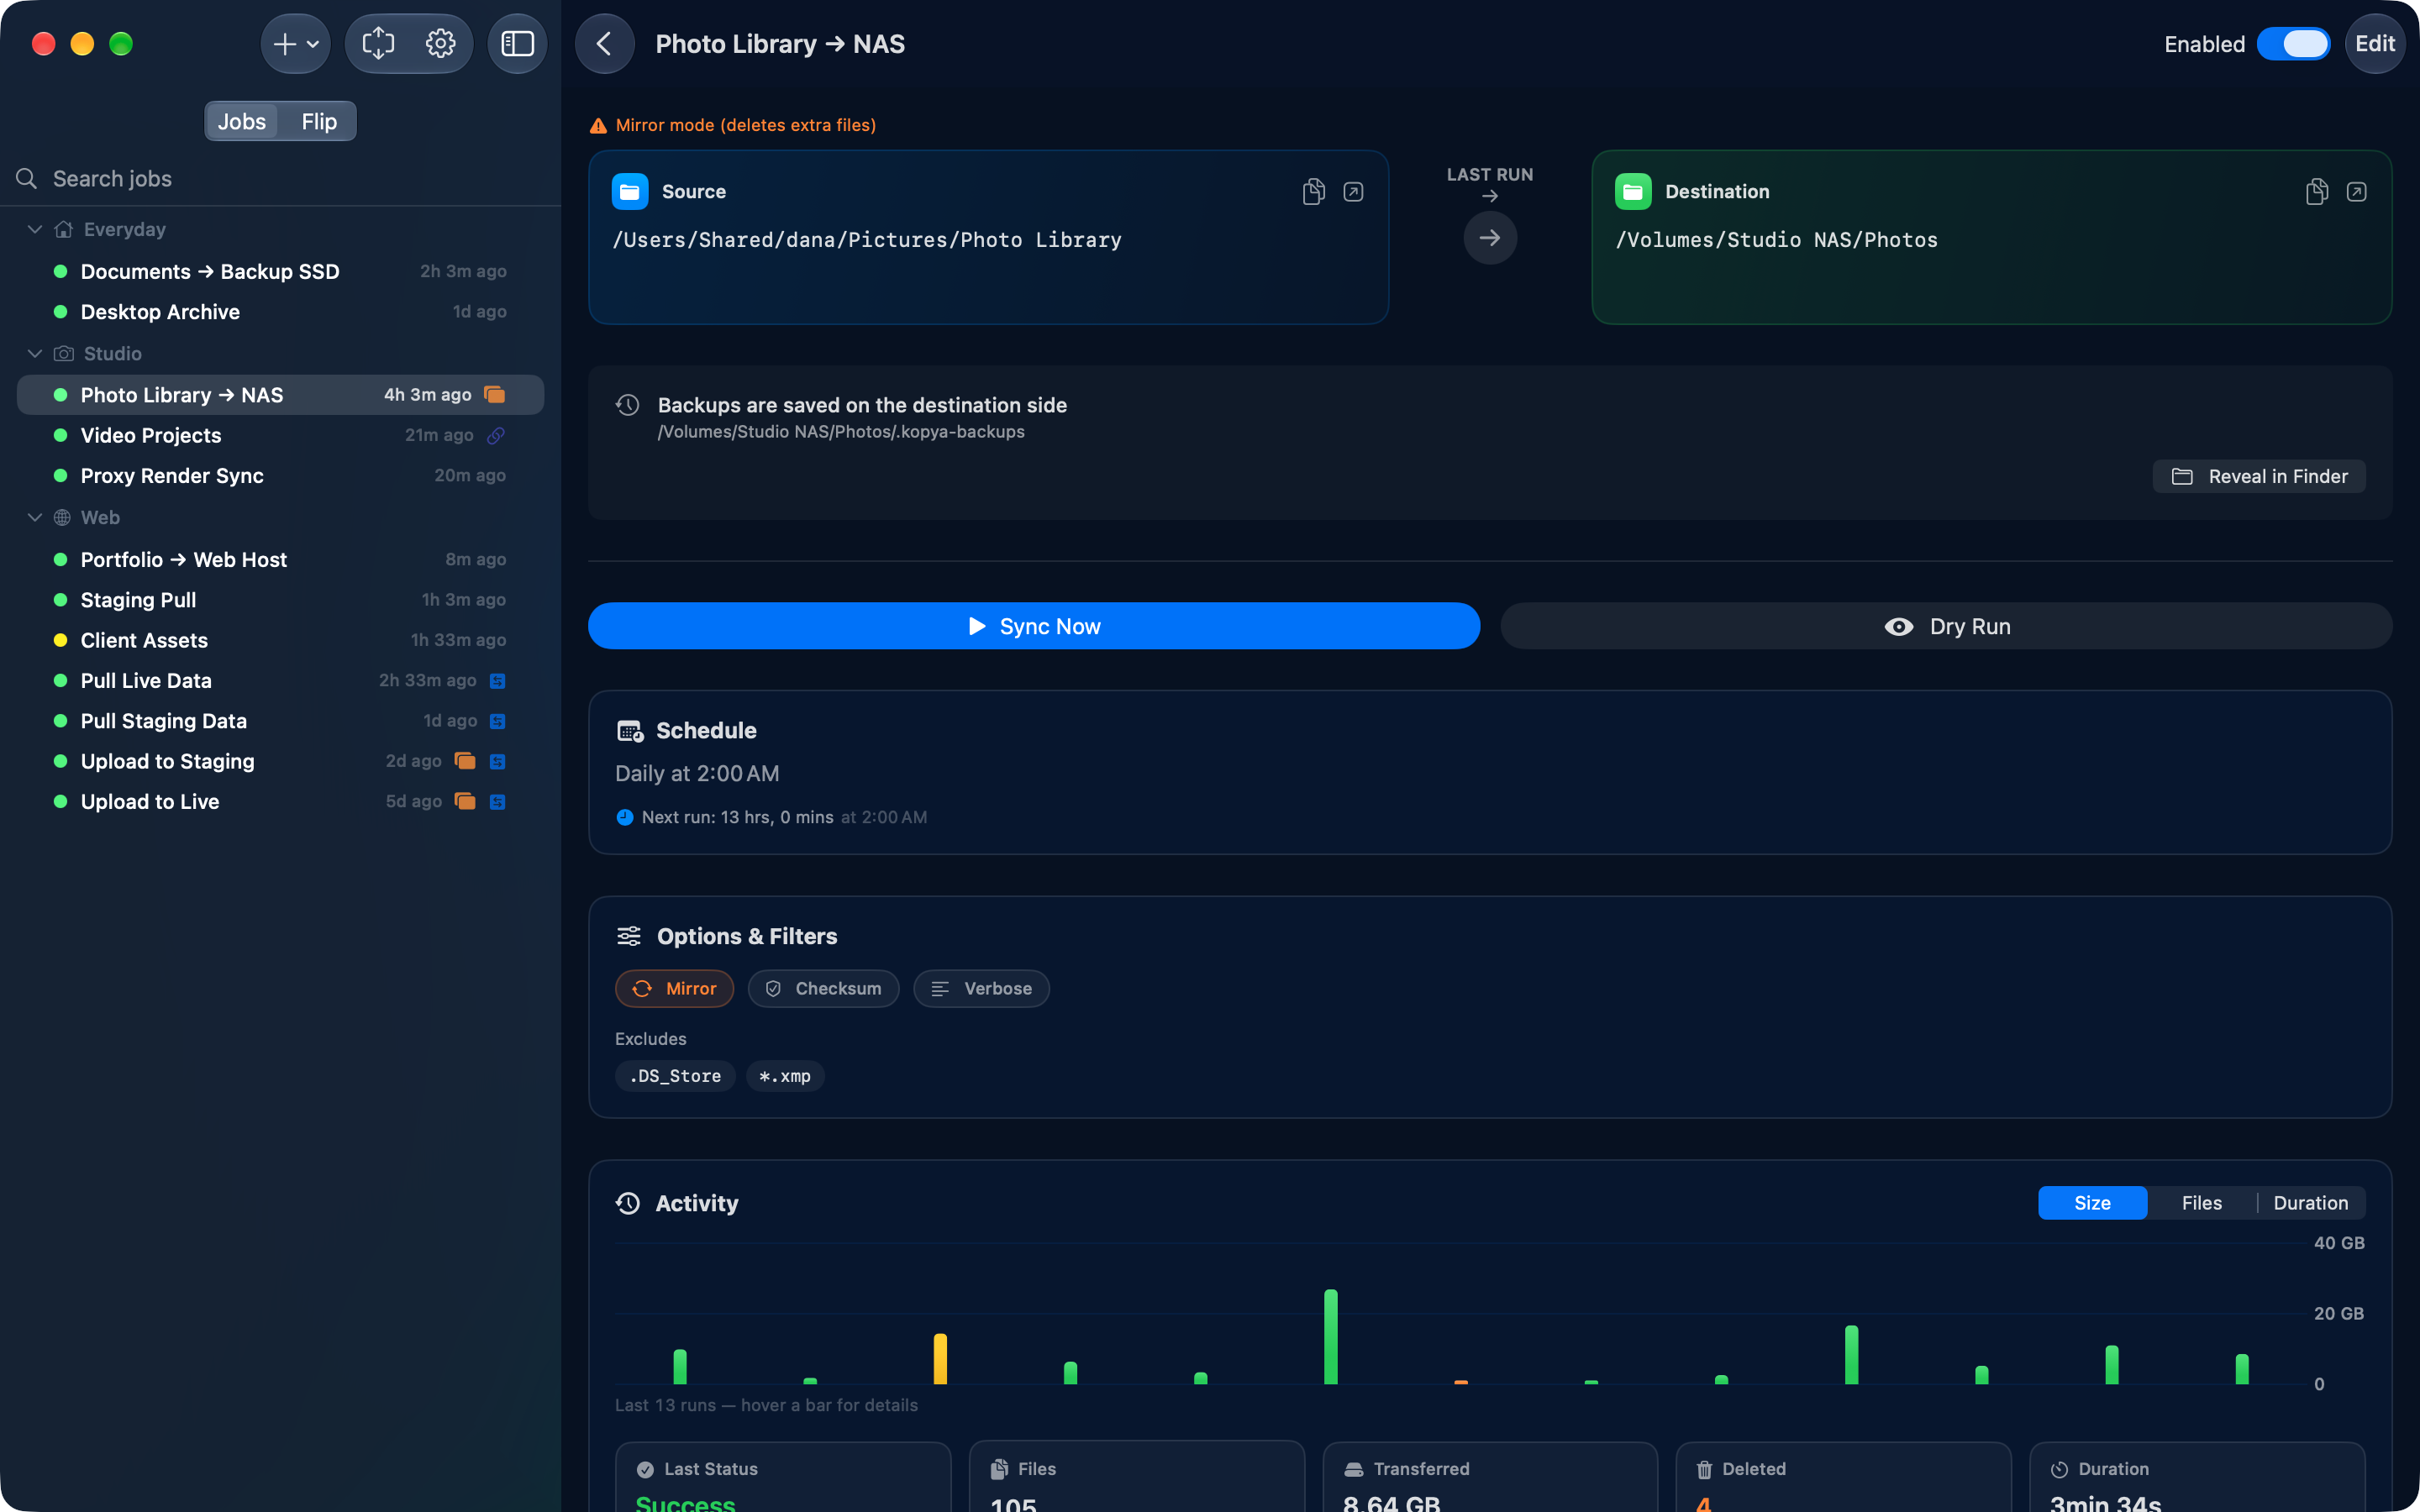Image resolution: width=2420 pixels, height=1512 pixels.
Task: Select the *.xmp exclude tag
Action: point(785,1076)
